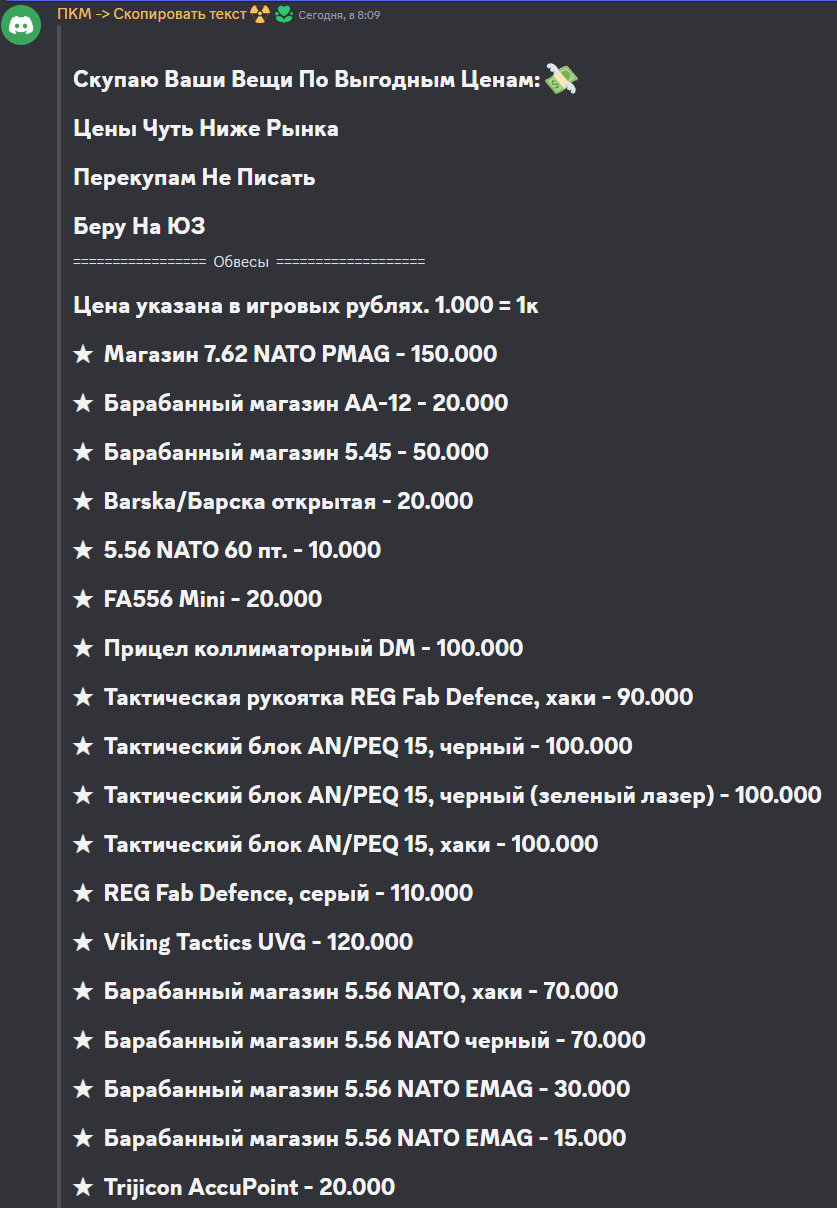Click the Сегодня, в 8:09 message timestamp
This screenshot has width=837, height=1208.
click(x=338, y=15)
